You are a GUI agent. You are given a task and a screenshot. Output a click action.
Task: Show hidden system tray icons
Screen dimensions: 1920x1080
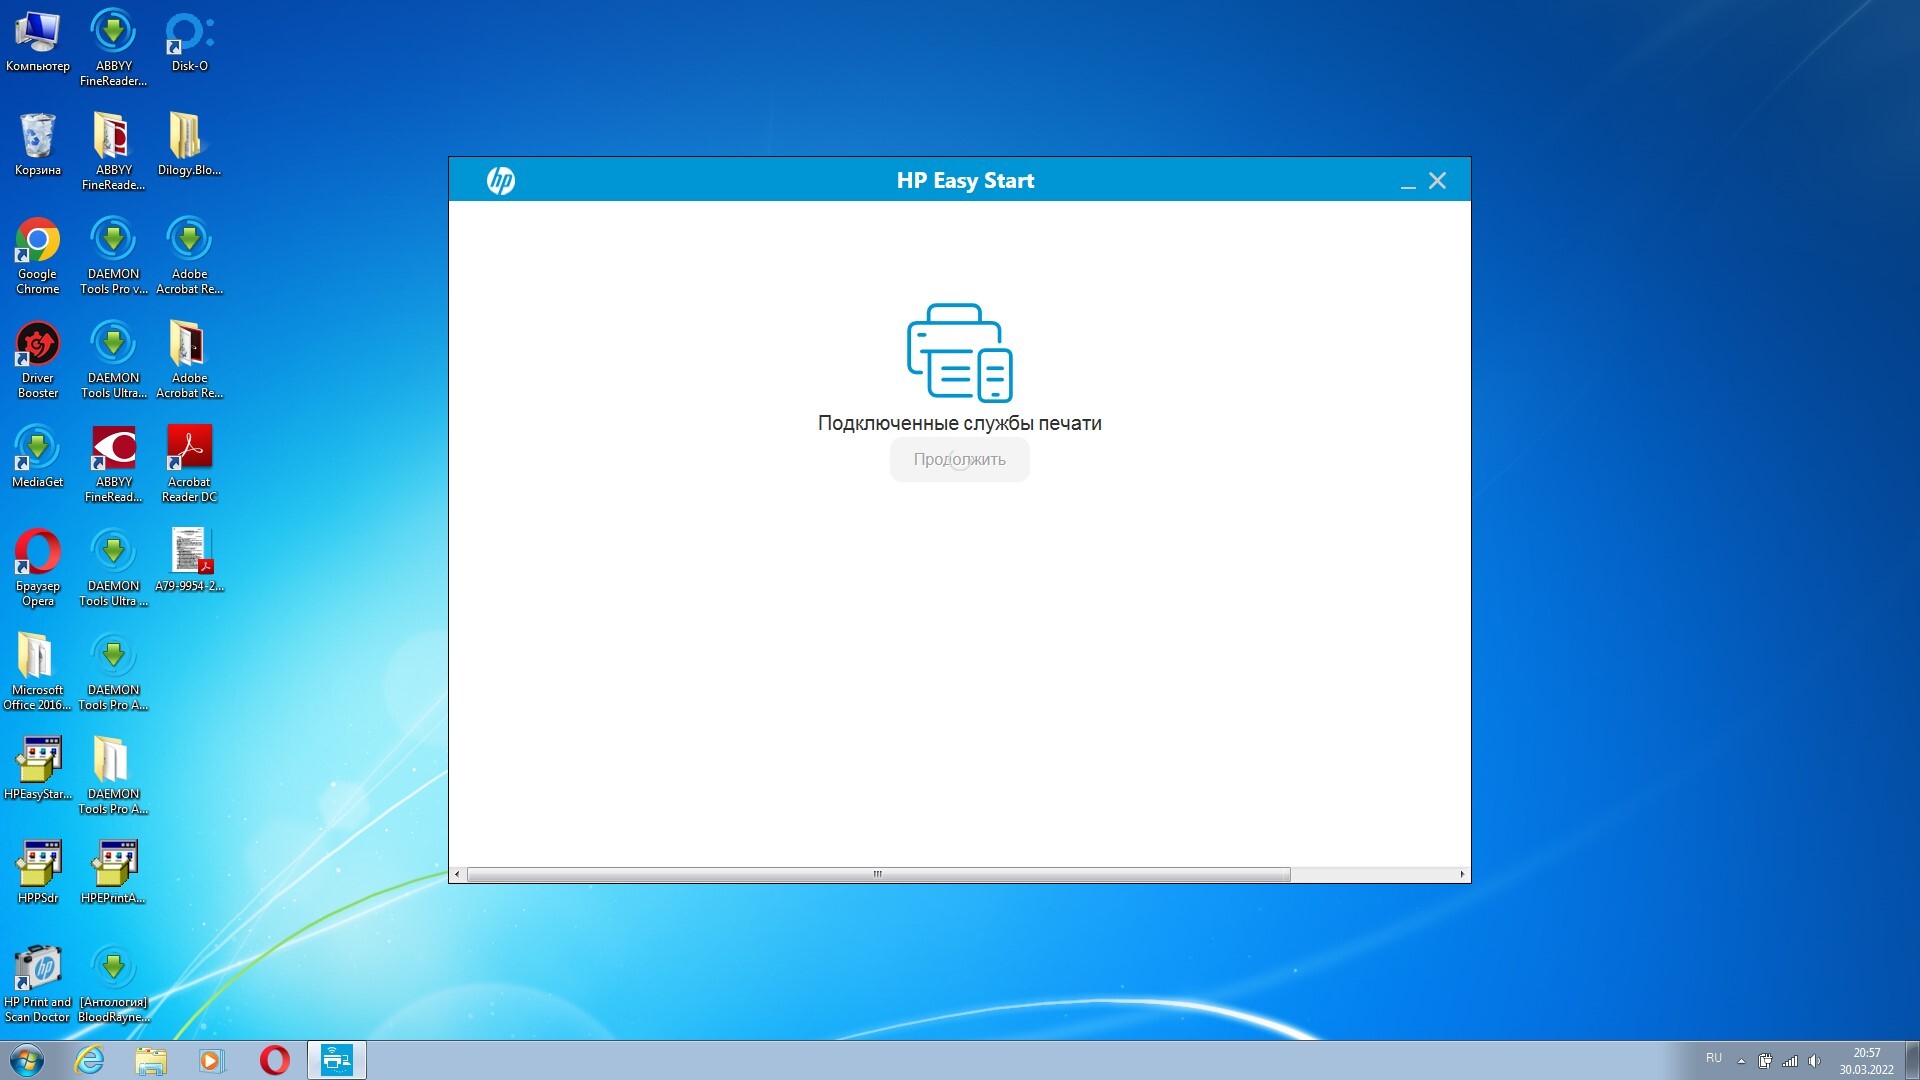coord(1741,1061)
